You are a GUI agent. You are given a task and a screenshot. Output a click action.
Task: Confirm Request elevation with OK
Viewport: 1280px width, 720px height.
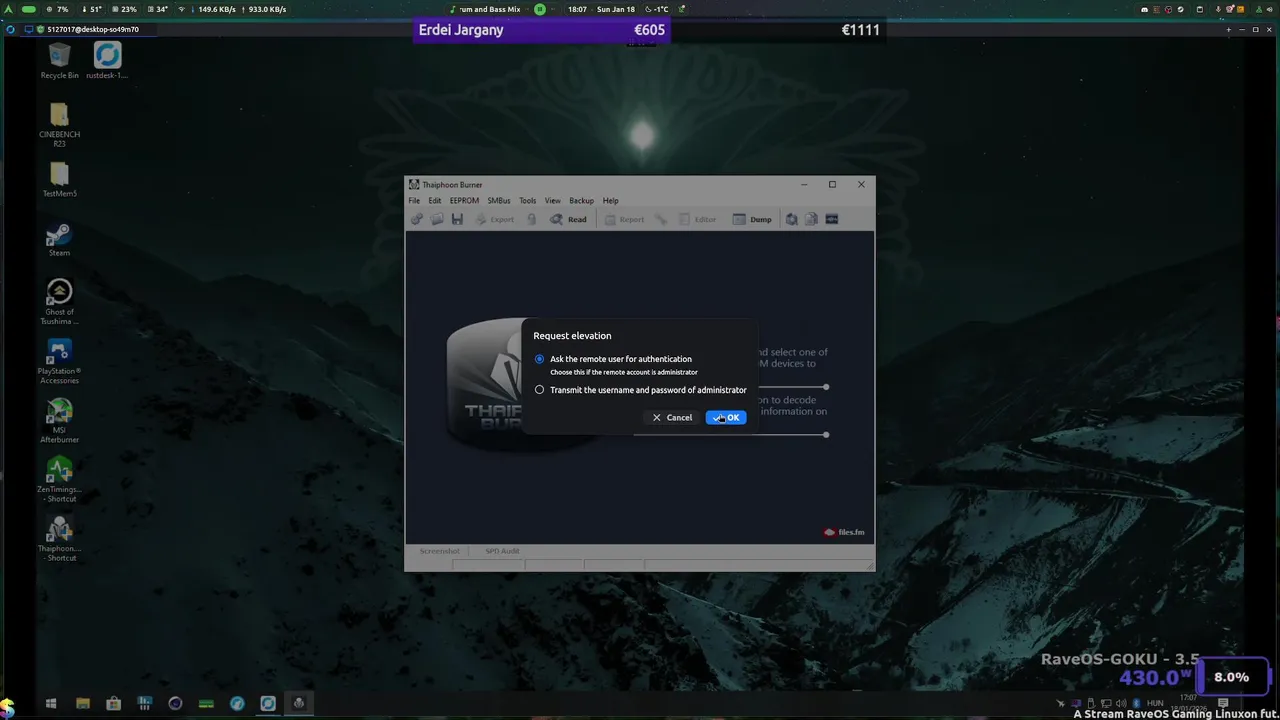point(726,418)
